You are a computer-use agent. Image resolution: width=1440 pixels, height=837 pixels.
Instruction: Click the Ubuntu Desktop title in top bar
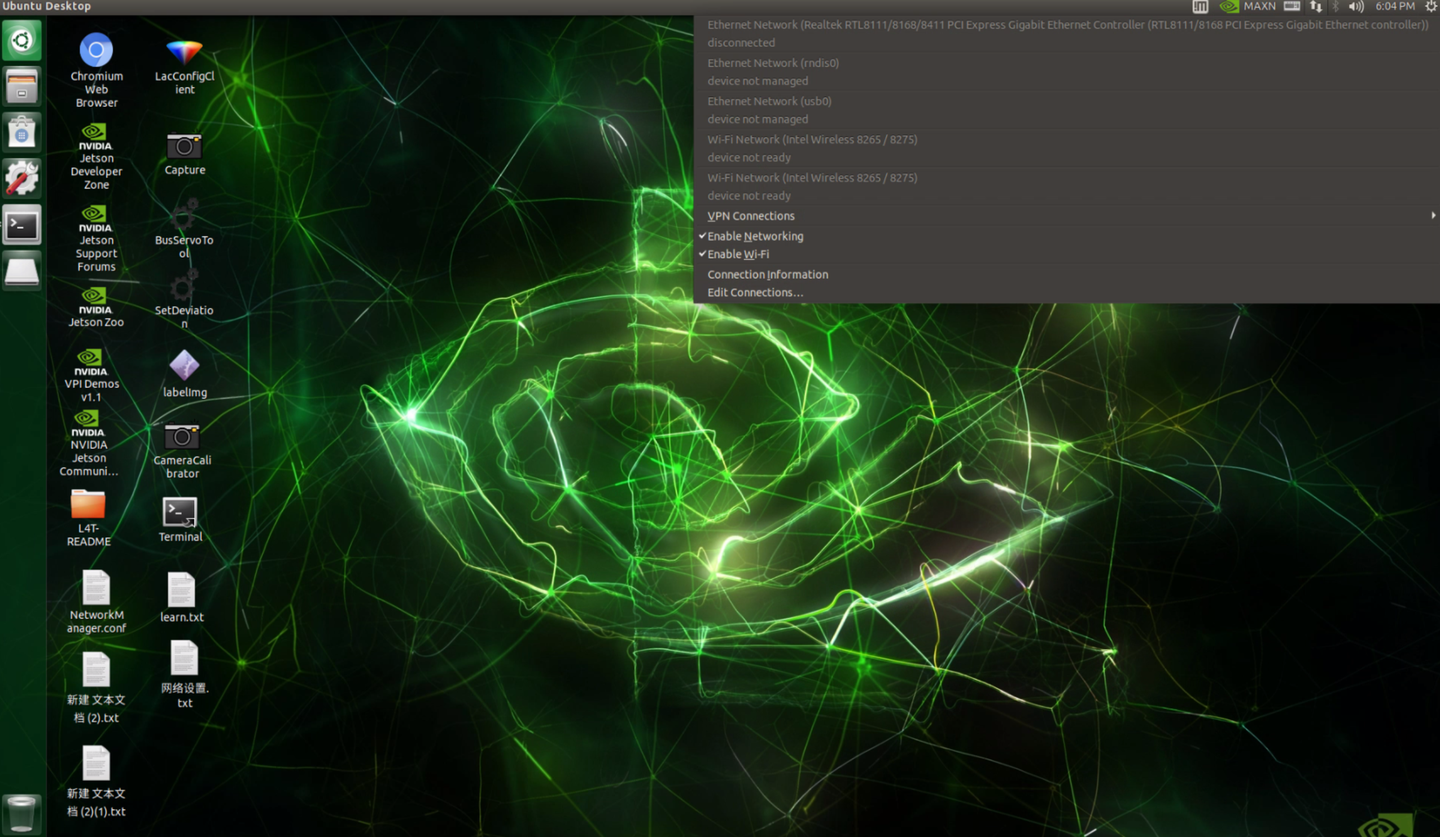(x=47, y=7)
